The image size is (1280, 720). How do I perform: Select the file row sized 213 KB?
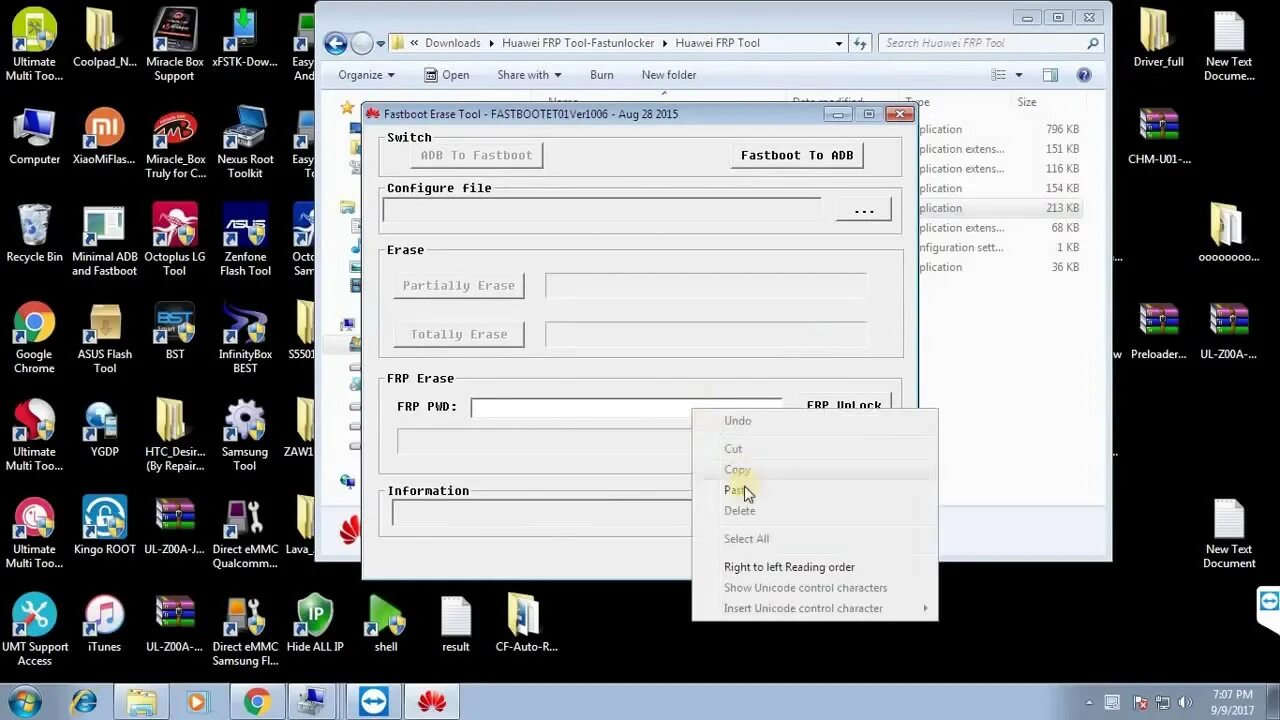(x=1000, y=208)
